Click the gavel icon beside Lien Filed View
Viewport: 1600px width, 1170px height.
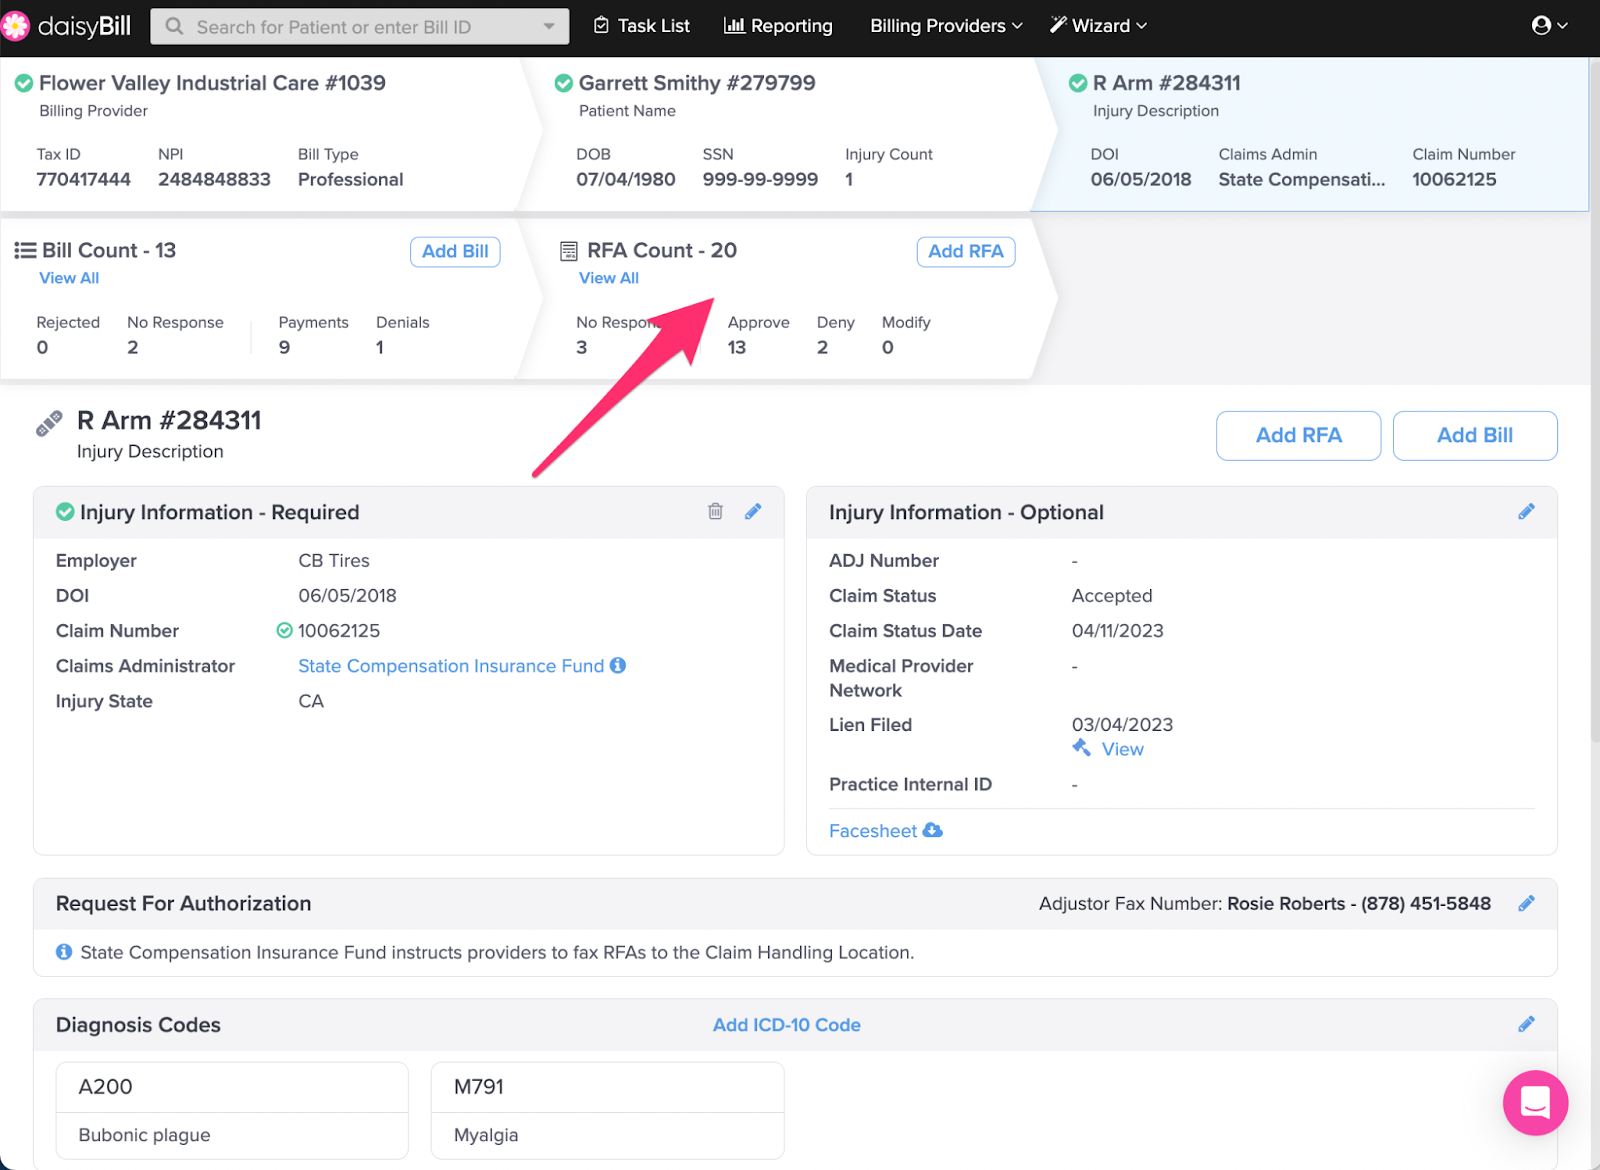coord(1081,748)
